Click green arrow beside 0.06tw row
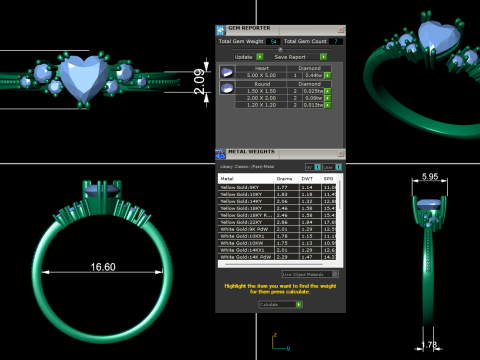480x360 pixels. click(327, 98)
